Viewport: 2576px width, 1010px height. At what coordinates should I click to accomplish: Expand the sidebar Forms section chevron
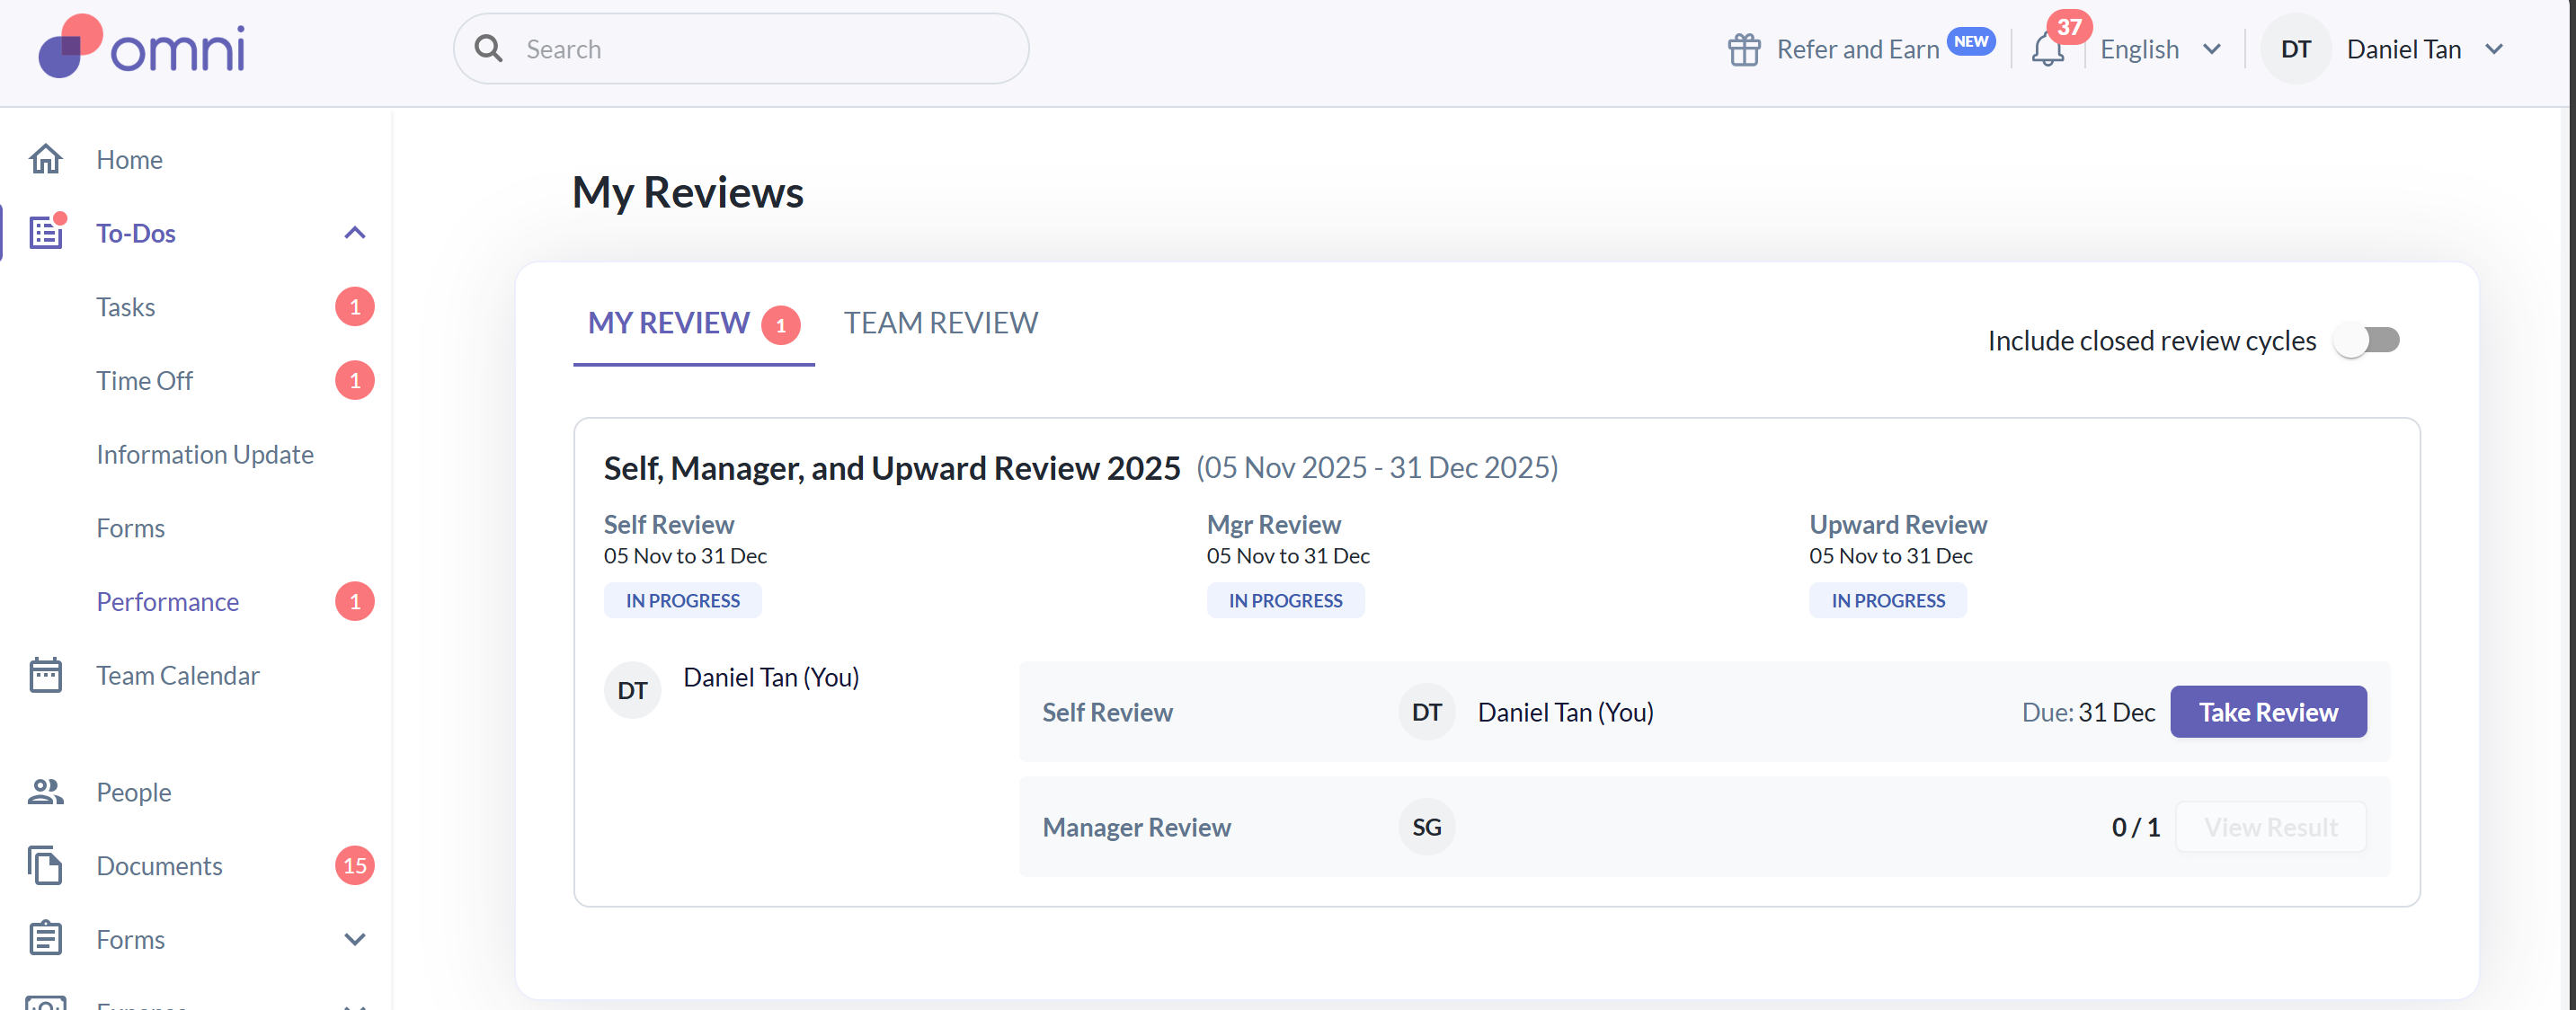point(355,939)
